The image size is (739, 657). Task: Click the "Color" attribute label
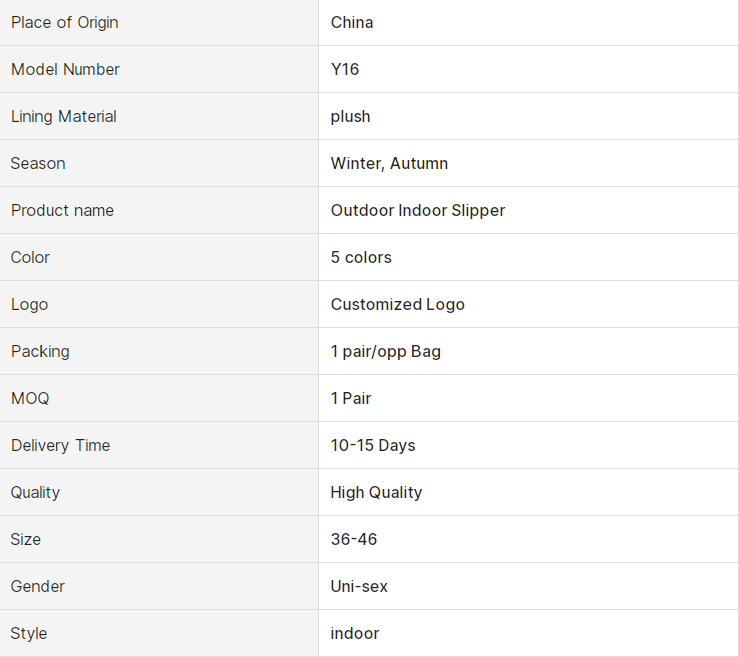click(x=30, y=257)
